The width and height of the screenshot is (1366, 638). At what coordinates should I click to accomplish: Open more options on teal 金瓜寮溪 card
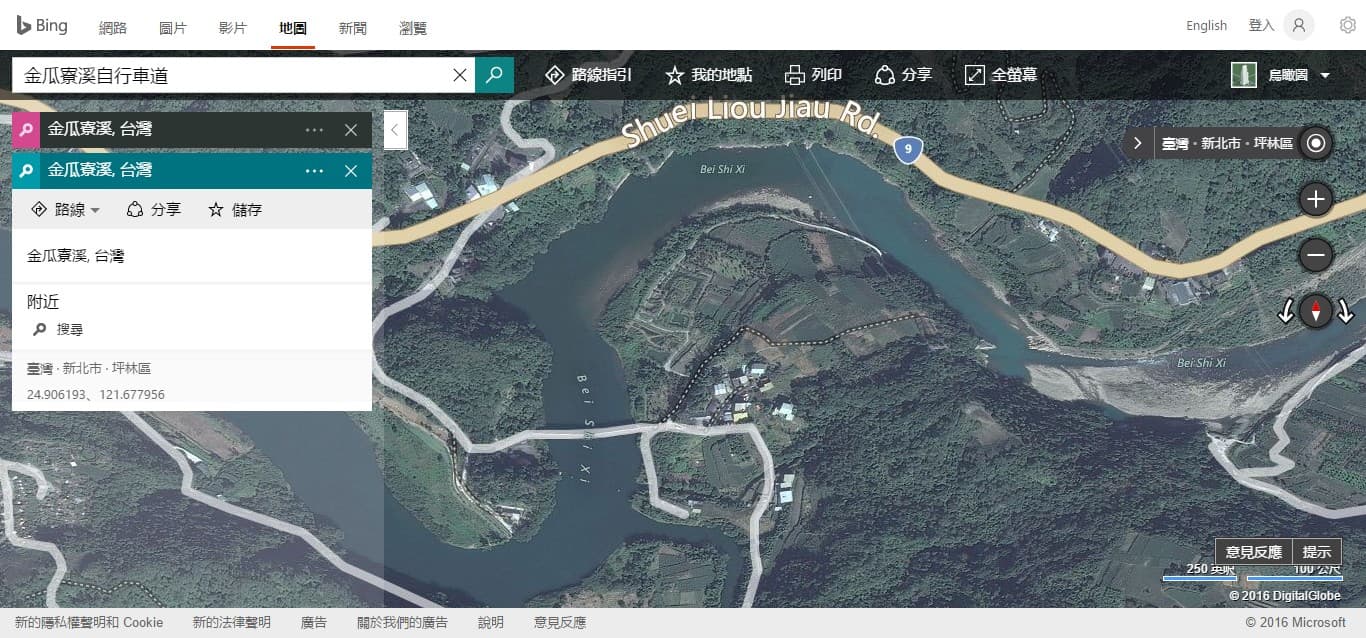pyautogui.click(x=314, y=171)
